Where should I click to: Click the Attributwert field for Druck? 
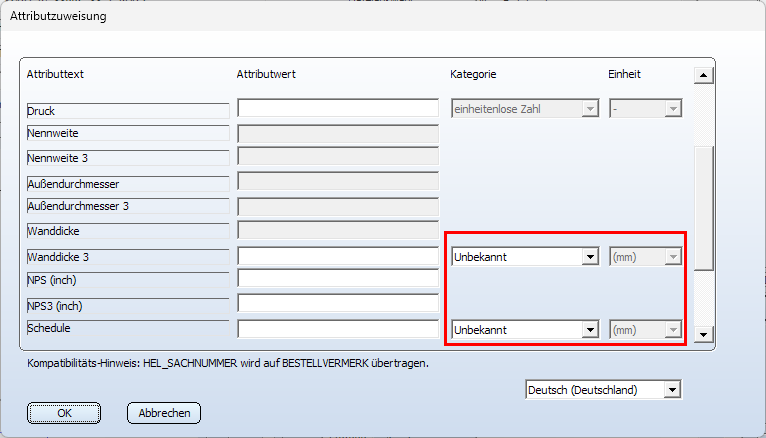[338, 108]
